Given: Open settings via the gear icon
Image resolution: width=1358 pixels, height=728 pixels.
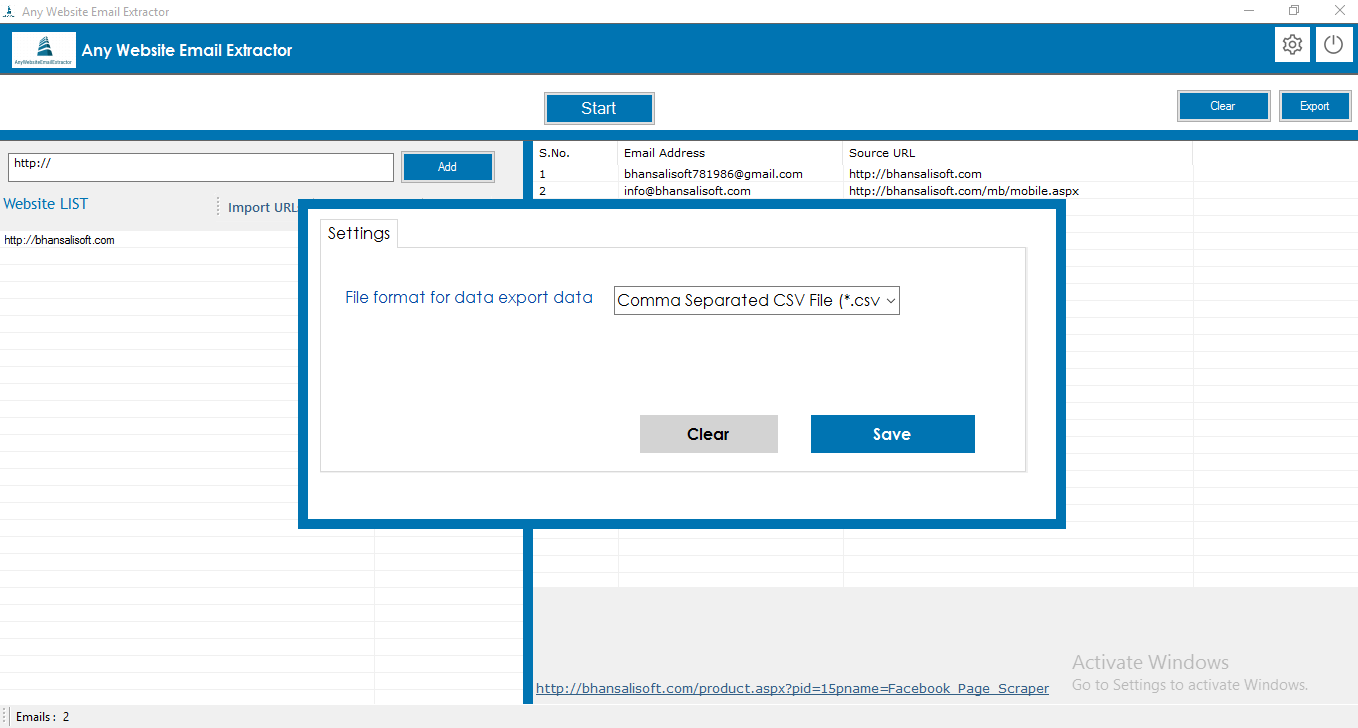Looking at the screenshot, I should 1293,45.
